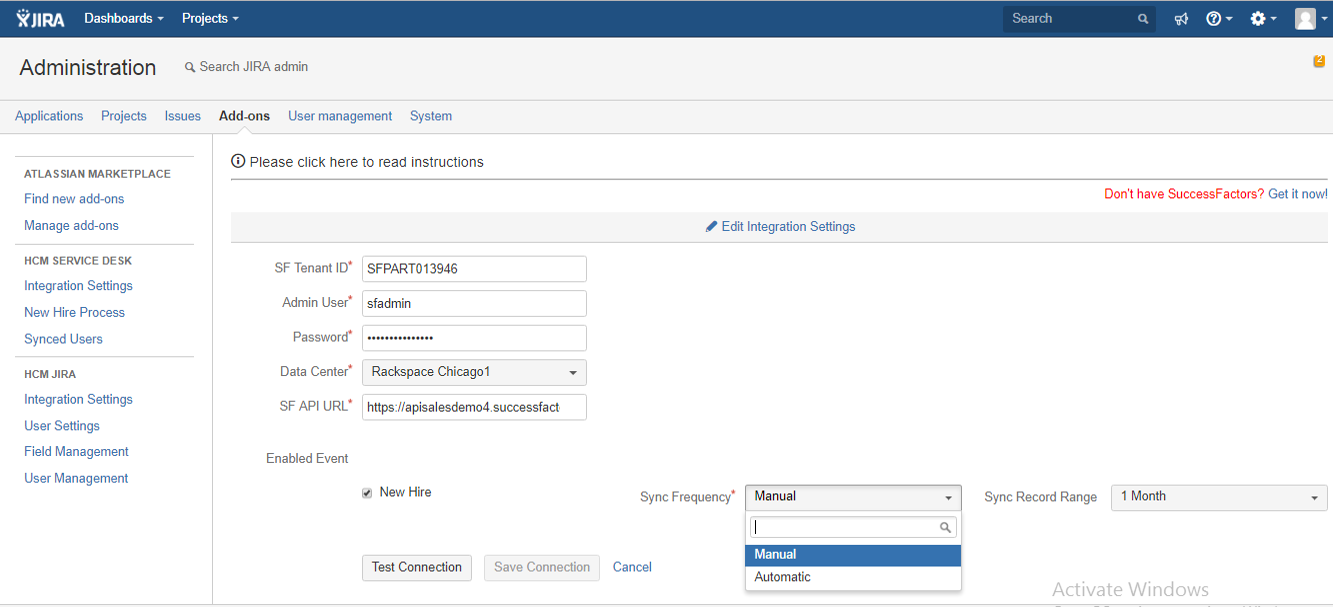Switch to the Projects admin tab

click(124, 116)
